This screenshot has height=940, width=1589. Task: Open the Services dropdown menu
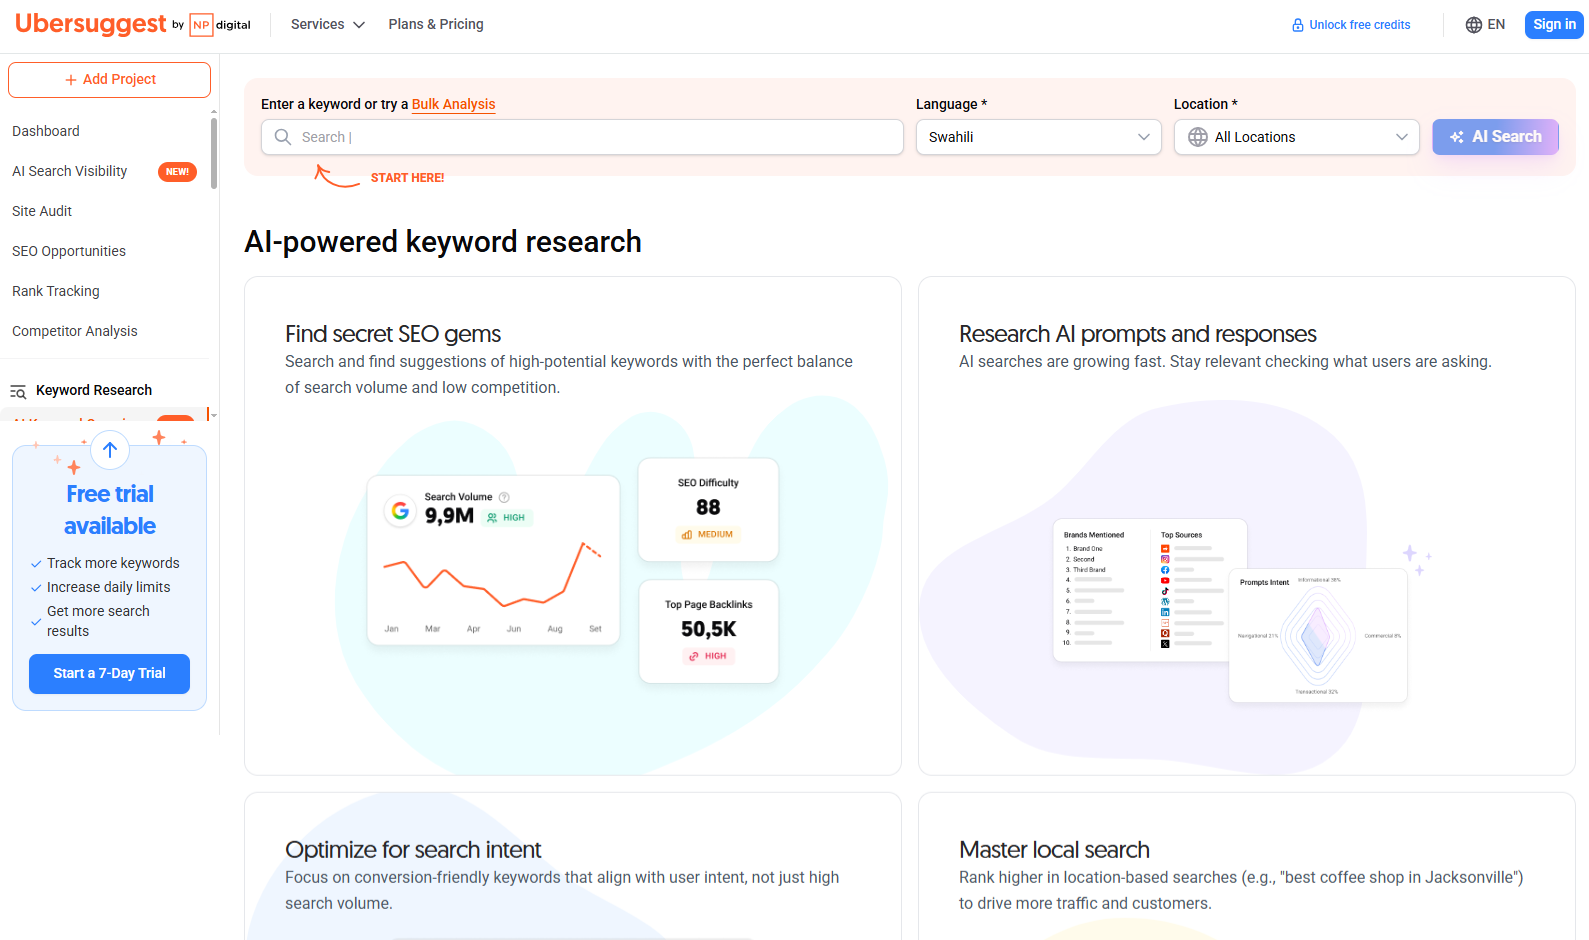(328, 24)
